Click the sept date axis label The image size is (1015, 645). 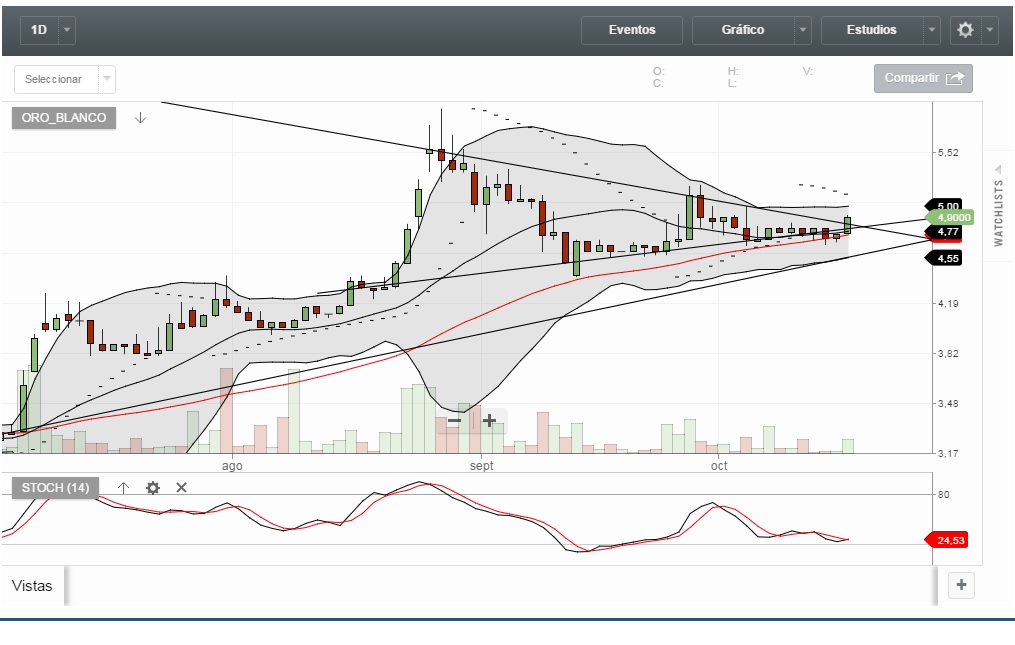(482, 466)
